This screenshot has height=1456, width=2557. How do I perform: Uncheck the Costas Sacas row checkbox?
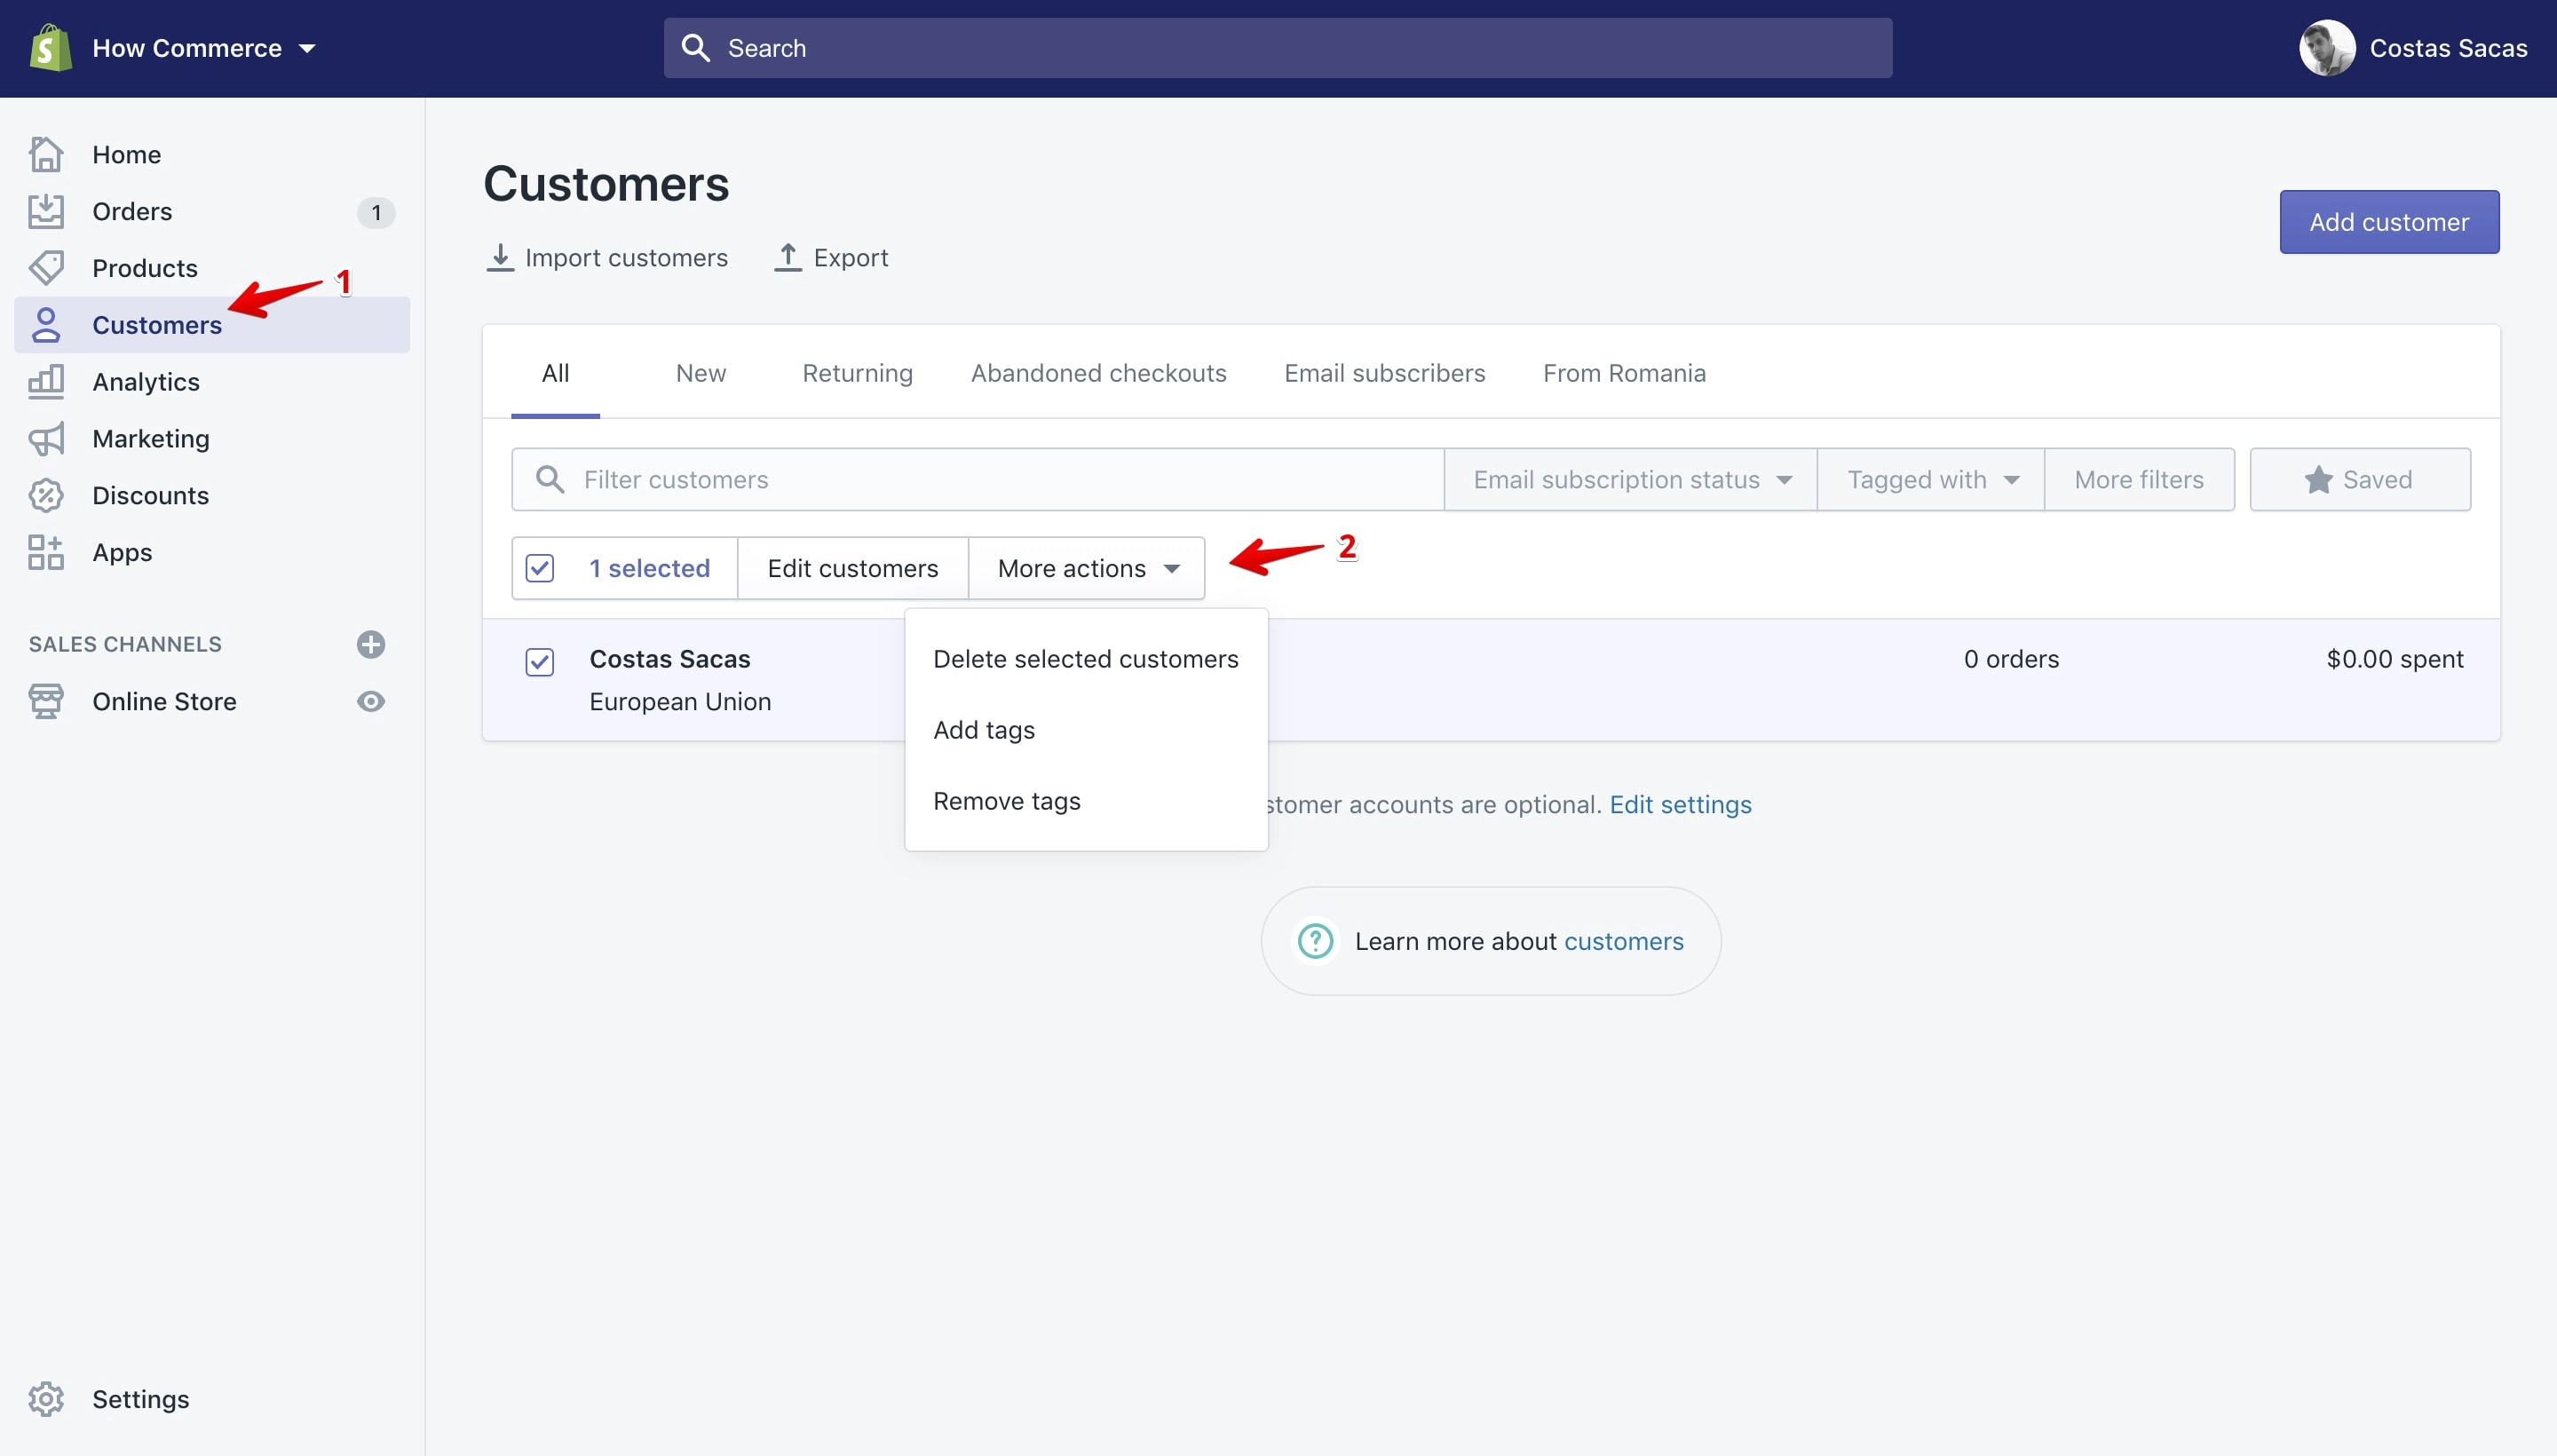pos(540,662)
